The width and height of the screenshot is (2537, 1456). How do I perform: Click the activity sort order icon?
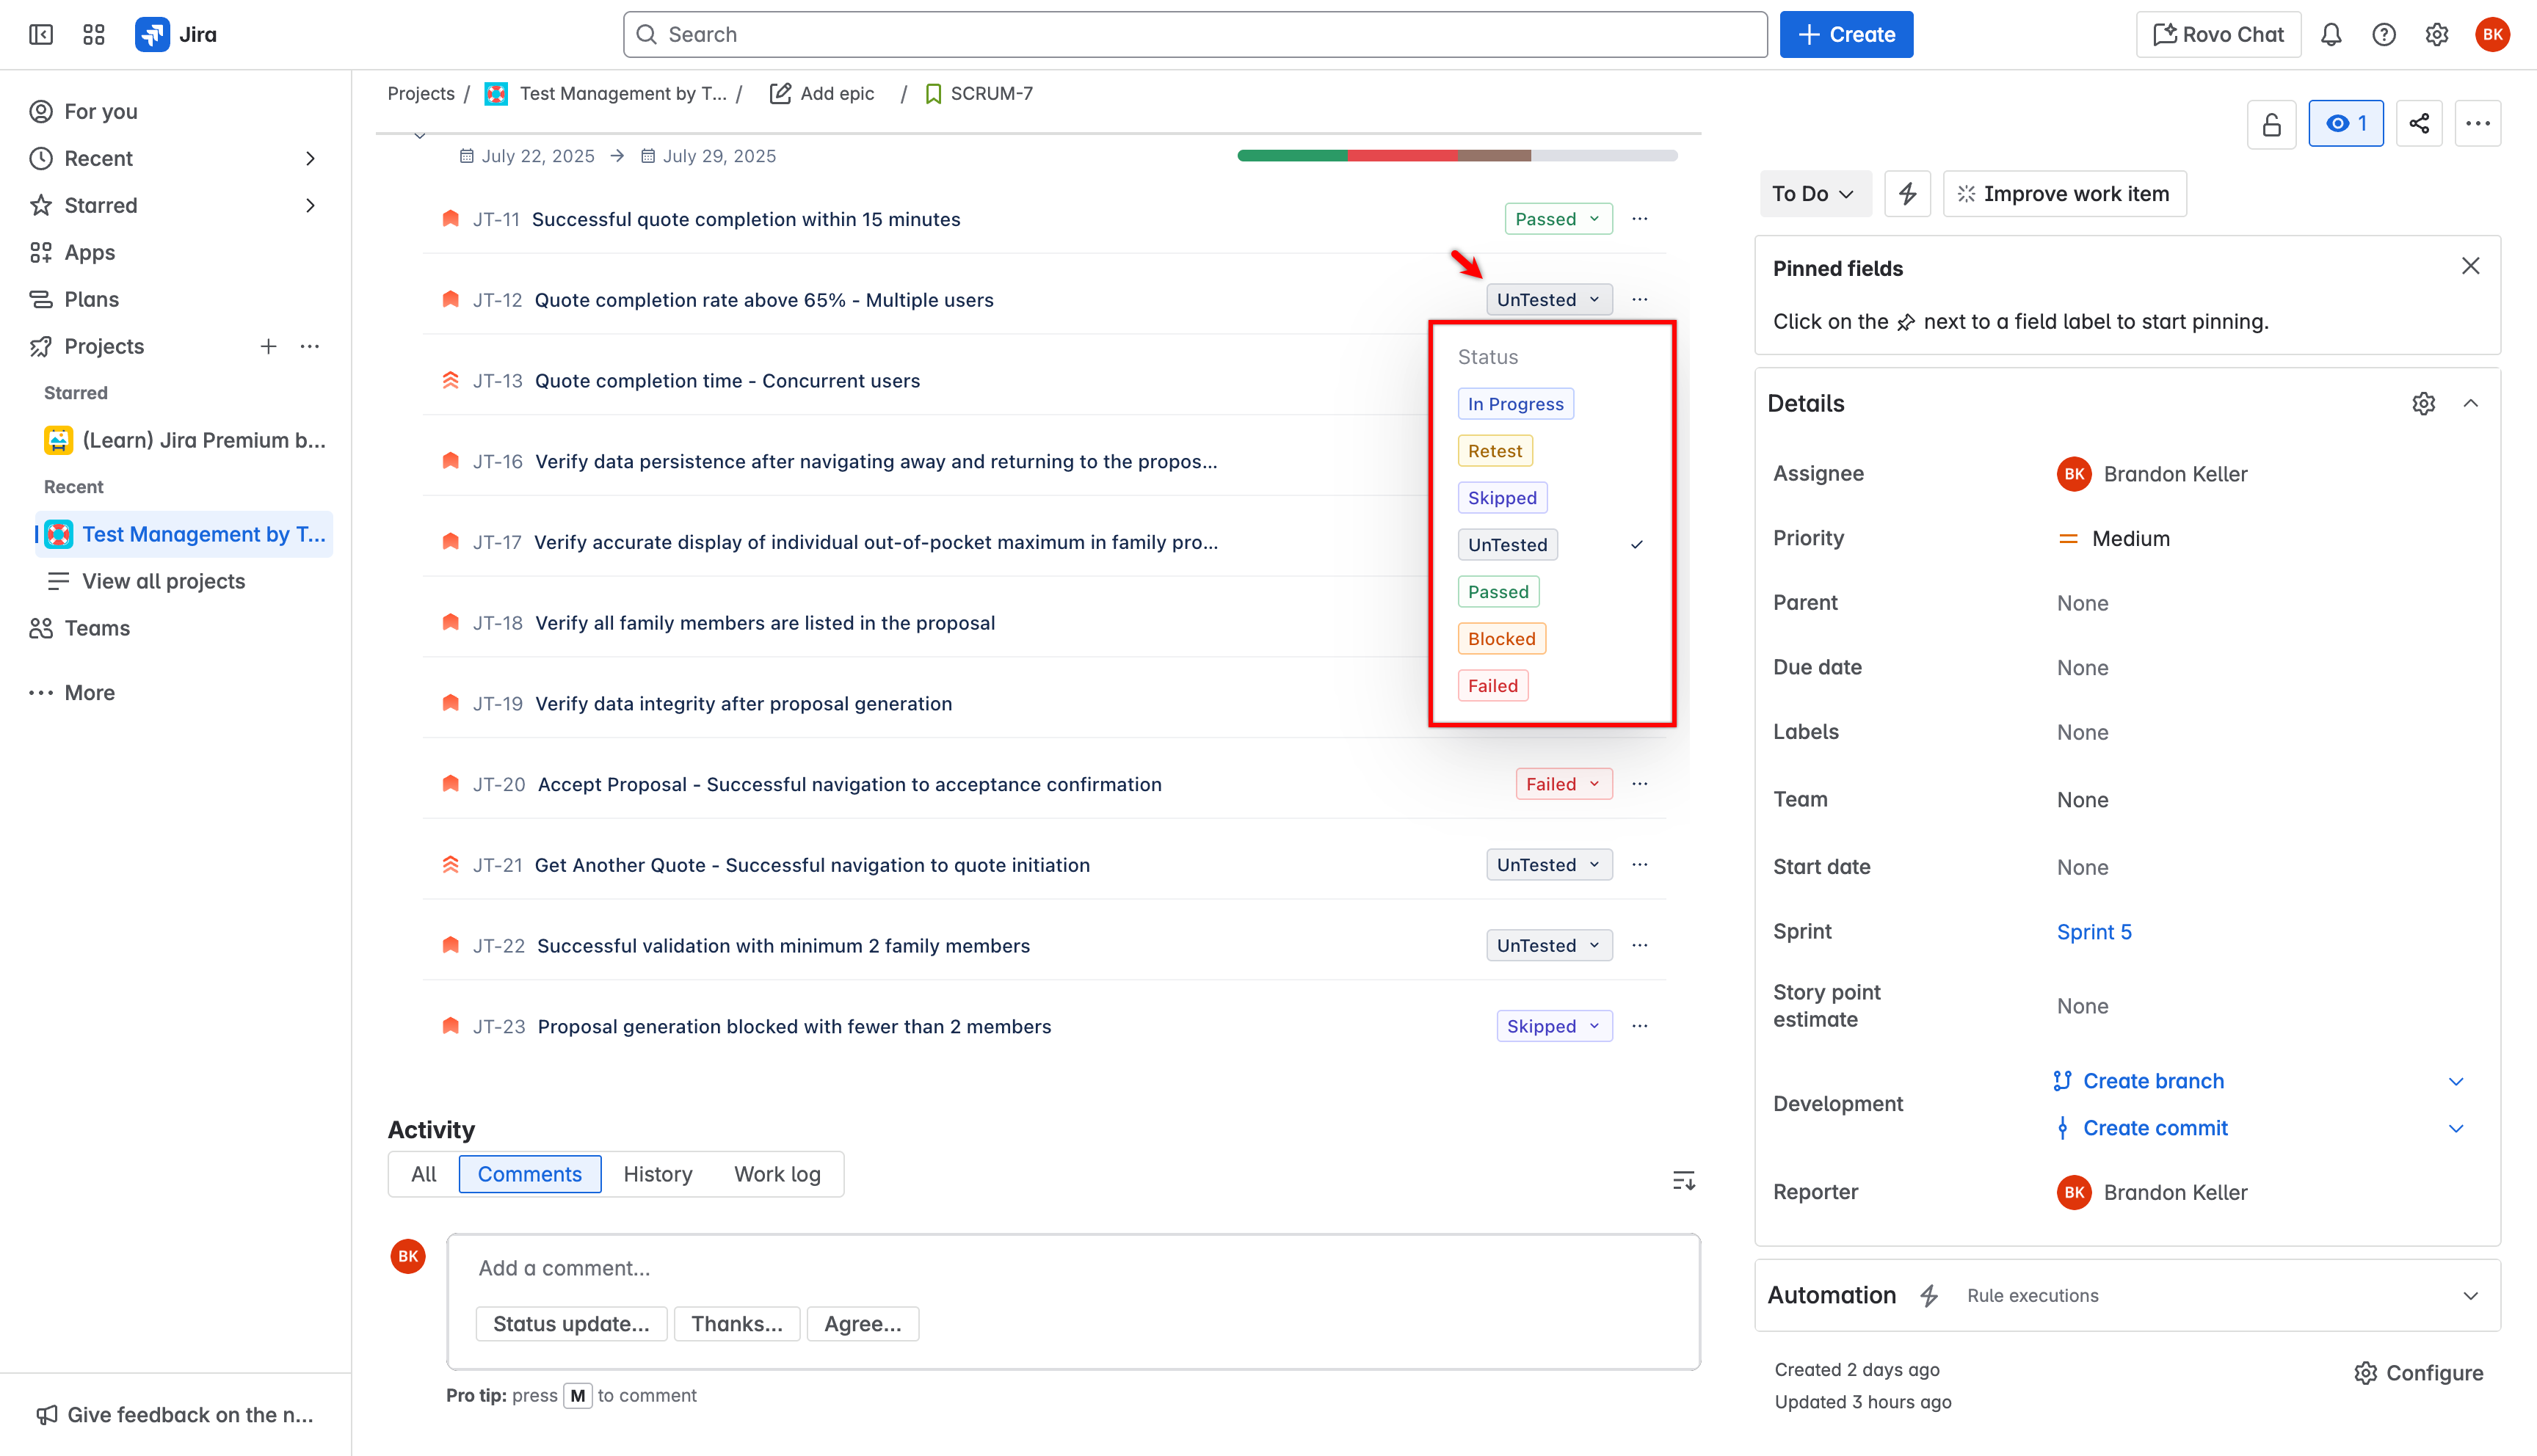pyautogui.click(x=1683, y=1181)
